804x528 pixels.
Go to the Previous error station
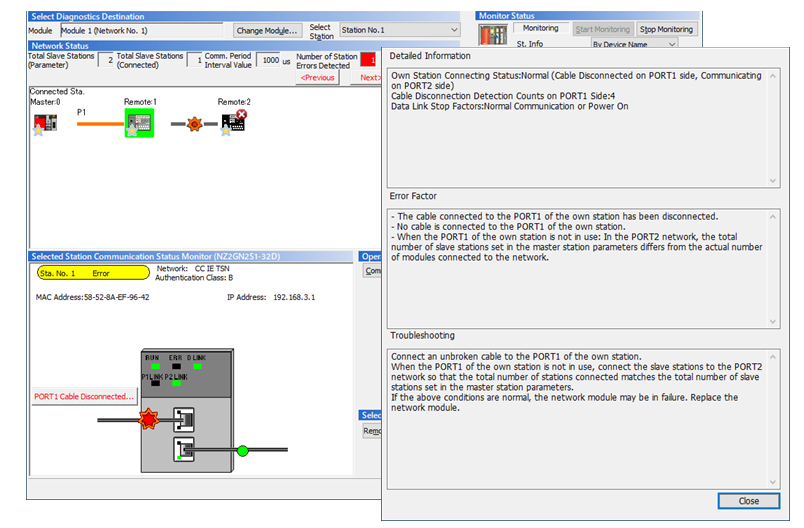(x=317, y=77)
